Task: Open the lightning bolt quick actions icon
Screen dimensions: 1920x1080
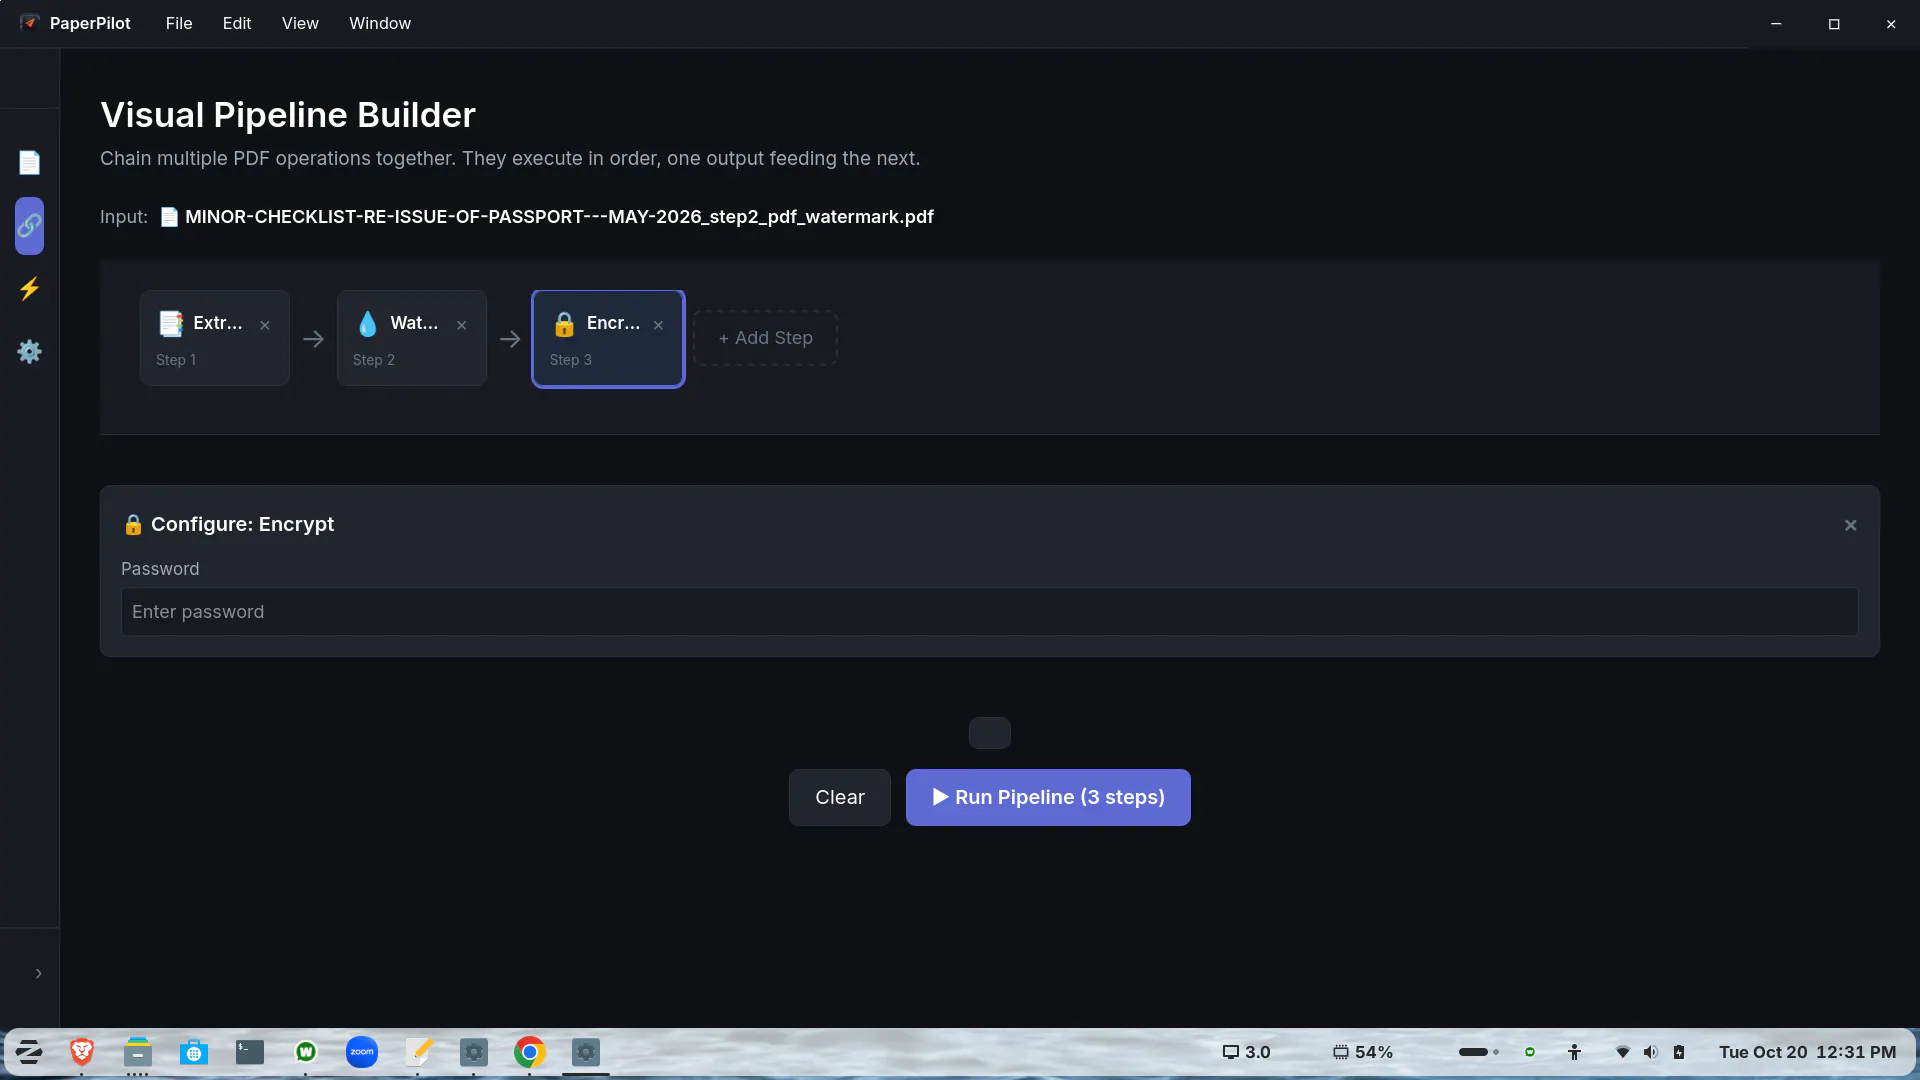Action: click(29, 289)
